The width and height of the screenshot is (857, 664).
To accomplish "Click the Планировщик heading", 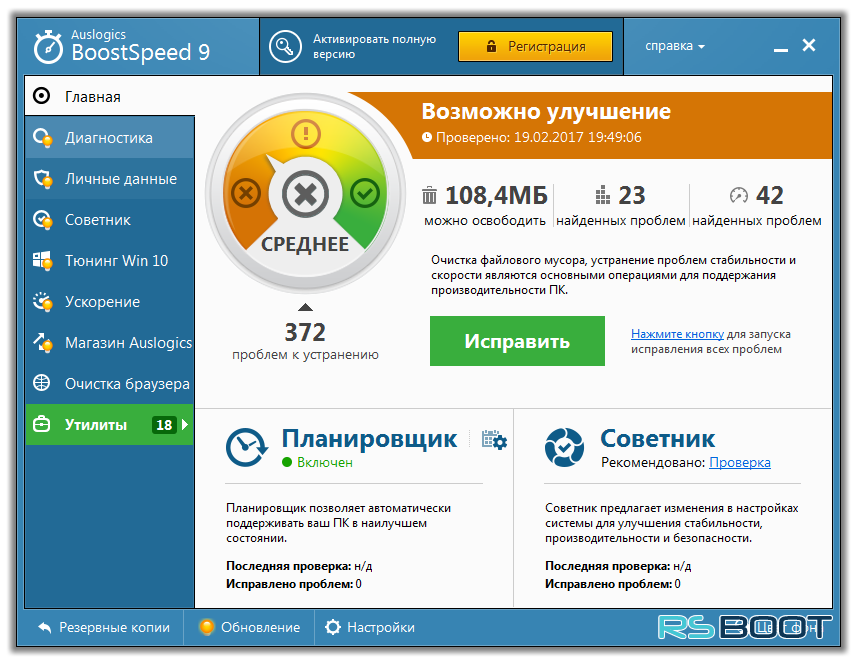I will click(x=369, y=438).
